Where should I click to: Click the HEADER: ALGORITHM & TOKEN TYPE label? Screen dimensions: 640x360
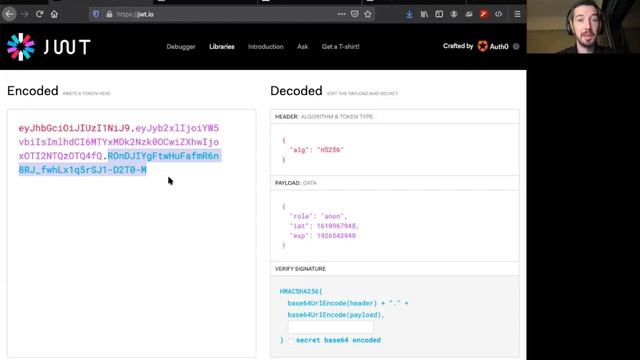324,117
